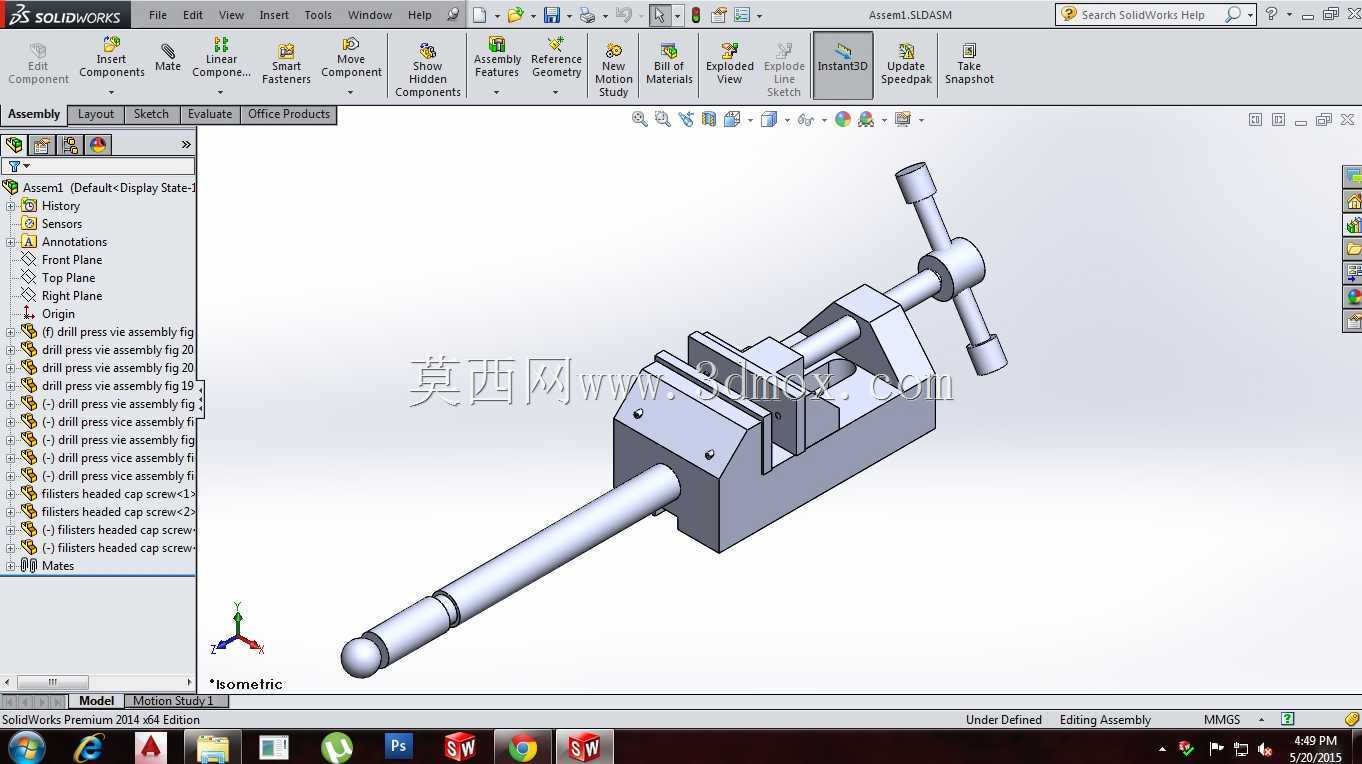Switch to the Office Products tab
Viewport: 1362px width, 764px height.
289,114
